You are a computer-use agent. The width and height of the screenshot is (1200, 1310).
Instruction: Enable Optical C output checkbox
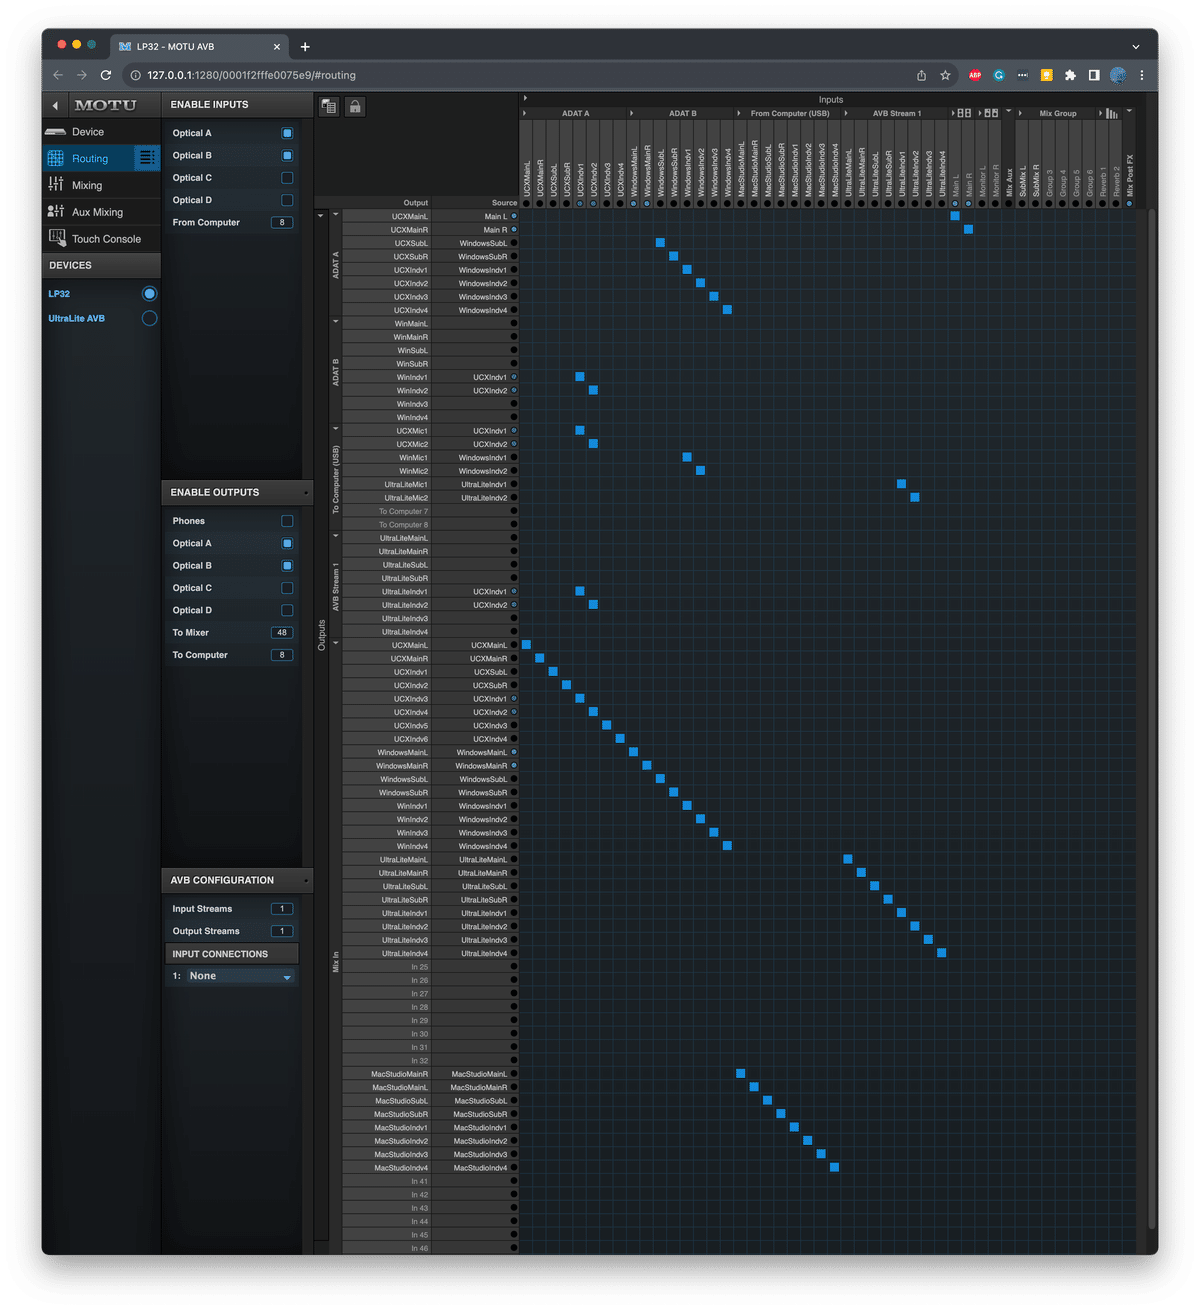pyautogui.click(x=287, y=588)
